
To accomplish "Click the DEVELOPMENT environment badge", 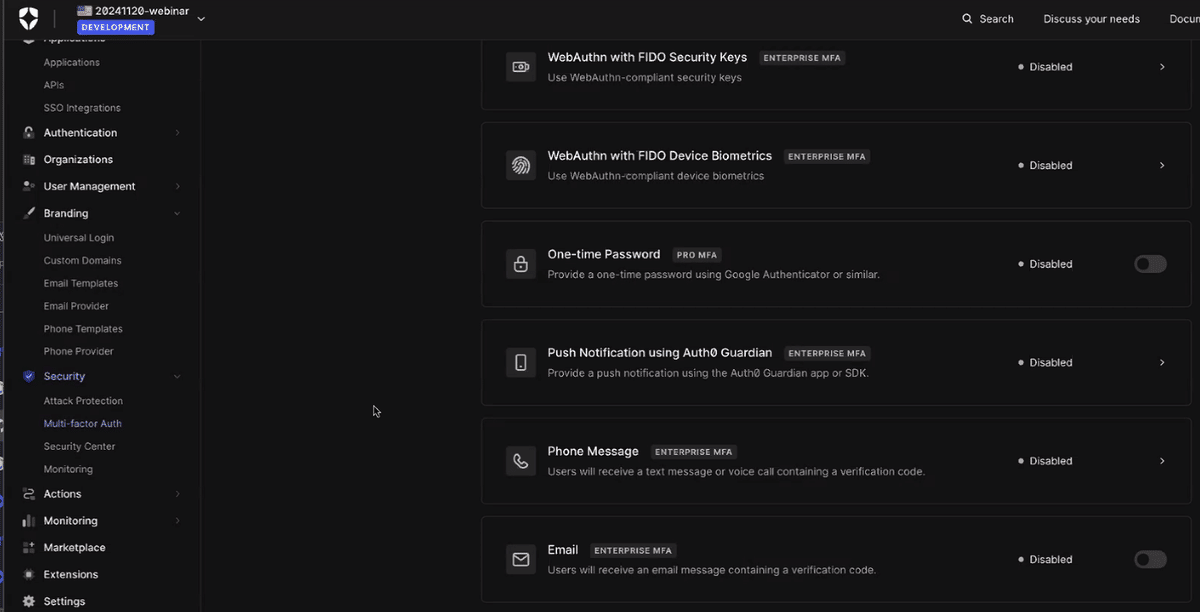I will point(115,27).
